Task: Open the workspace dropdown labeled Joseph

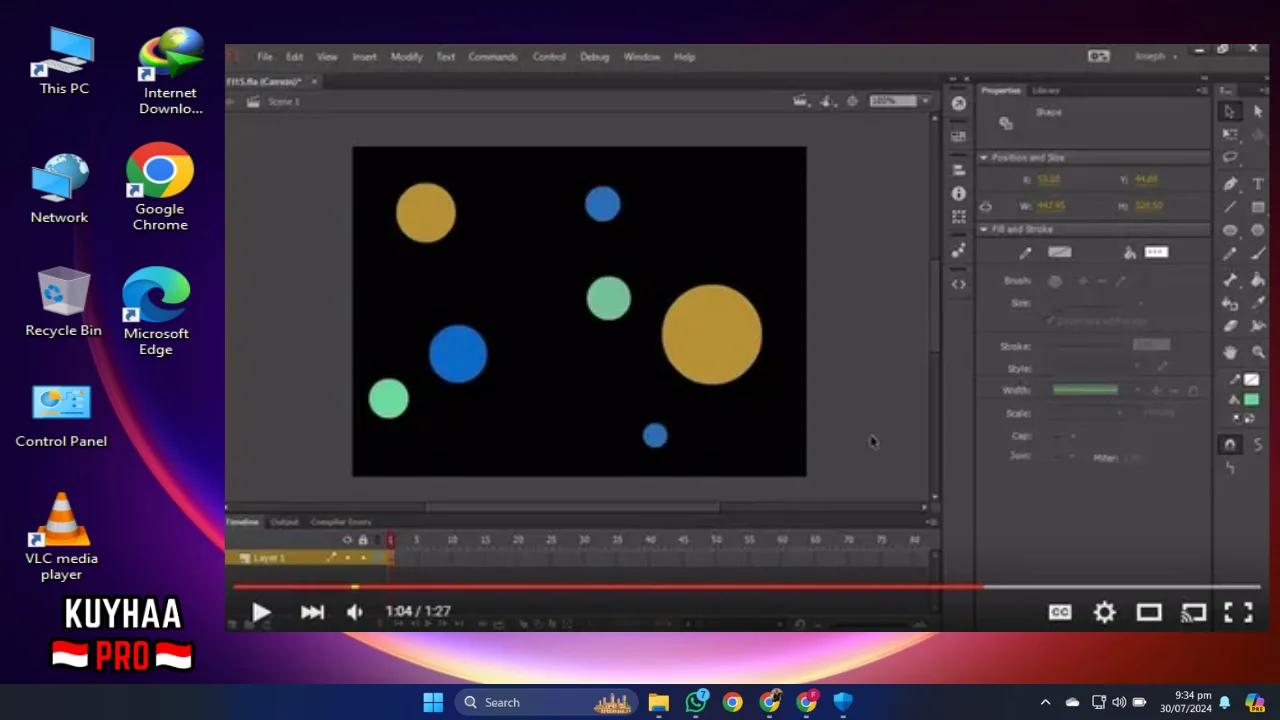Action: point(1156,56)
